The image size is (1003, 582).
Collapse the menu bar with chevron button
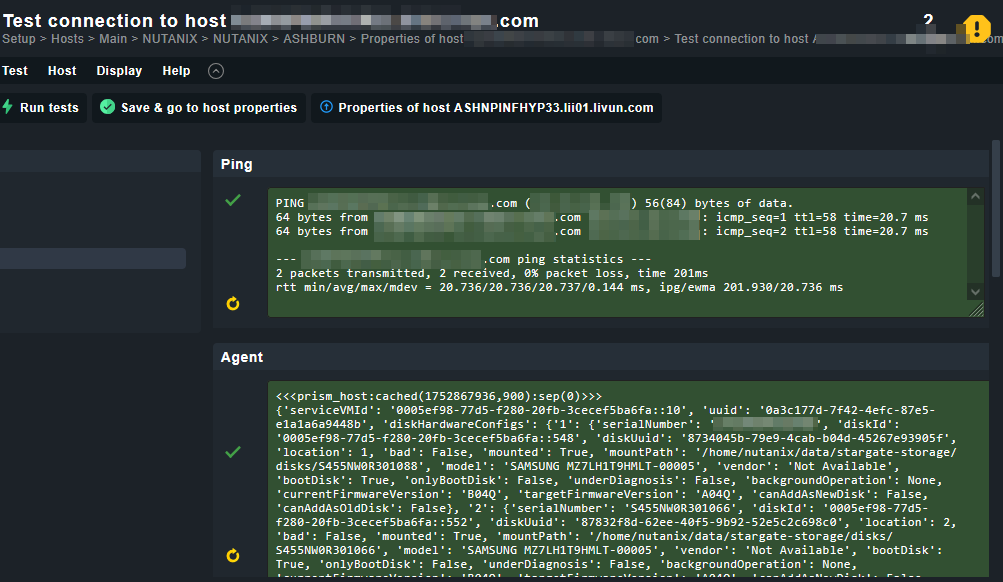(216, 71)
